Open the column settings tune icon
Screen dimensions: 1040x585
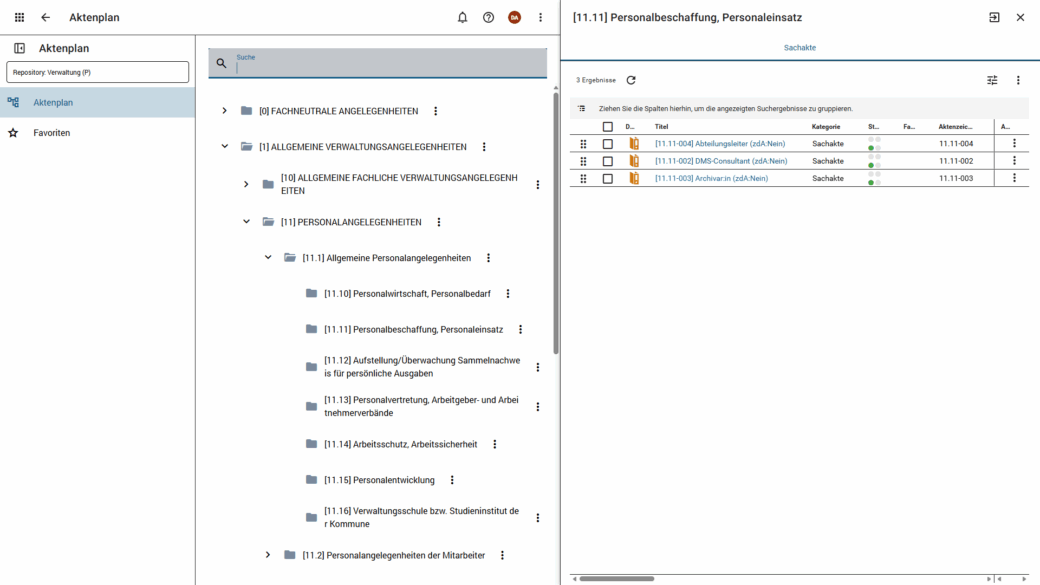(992, 80)
